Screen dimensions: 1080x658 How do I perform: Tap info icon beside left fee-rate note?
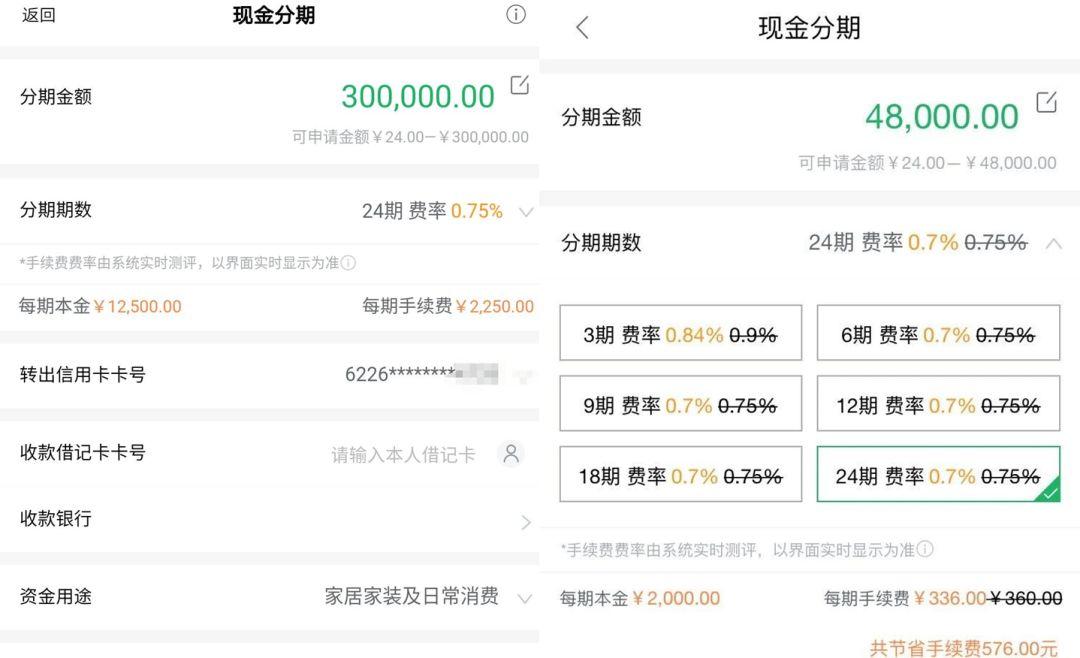coord(348,263)
